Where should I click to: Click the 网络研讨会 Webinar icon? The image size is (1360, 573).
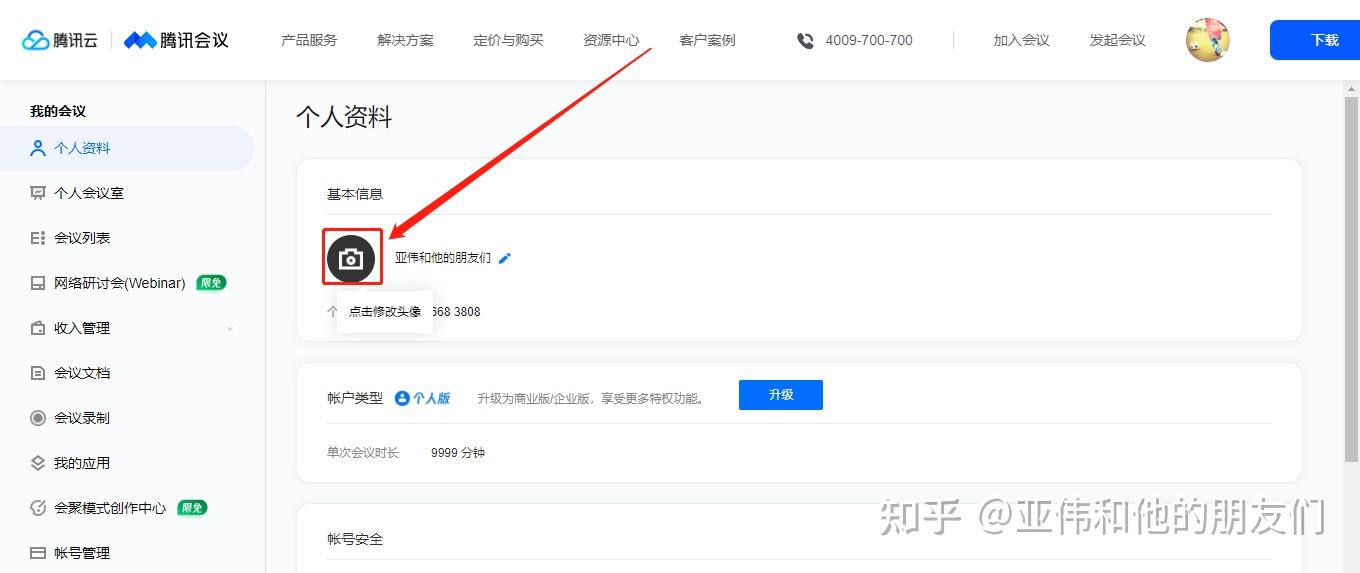(x=38, y=283)
